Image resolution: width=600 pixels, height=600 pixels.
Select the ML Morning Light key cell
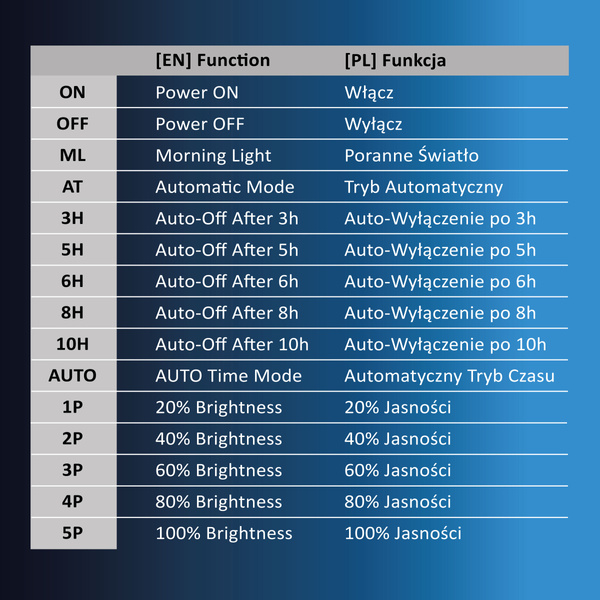click(73, 155)
